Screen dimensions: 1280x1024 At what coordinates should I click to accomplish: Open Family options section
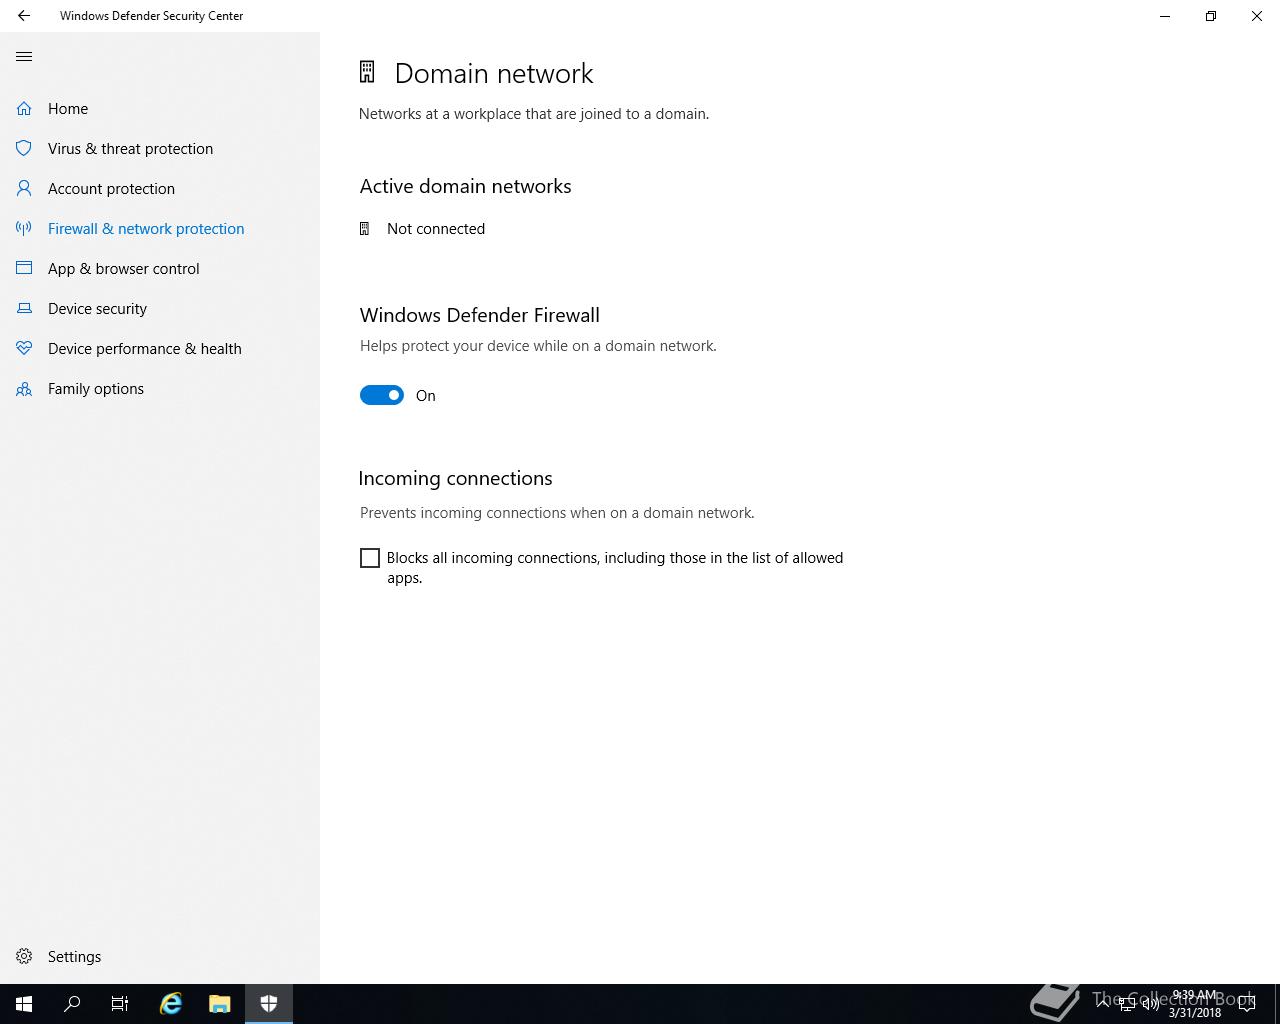click(160, 388)
